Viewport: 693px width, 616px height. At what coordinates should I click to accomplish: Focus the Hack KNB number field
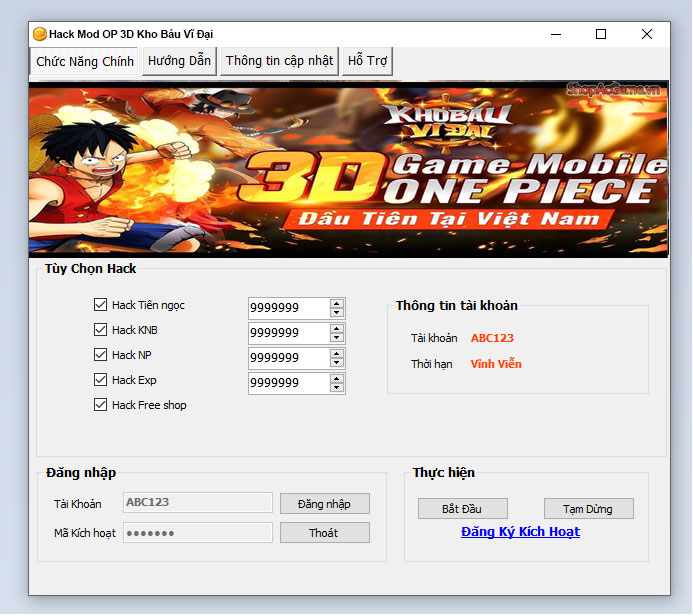(x=289, y=333)
